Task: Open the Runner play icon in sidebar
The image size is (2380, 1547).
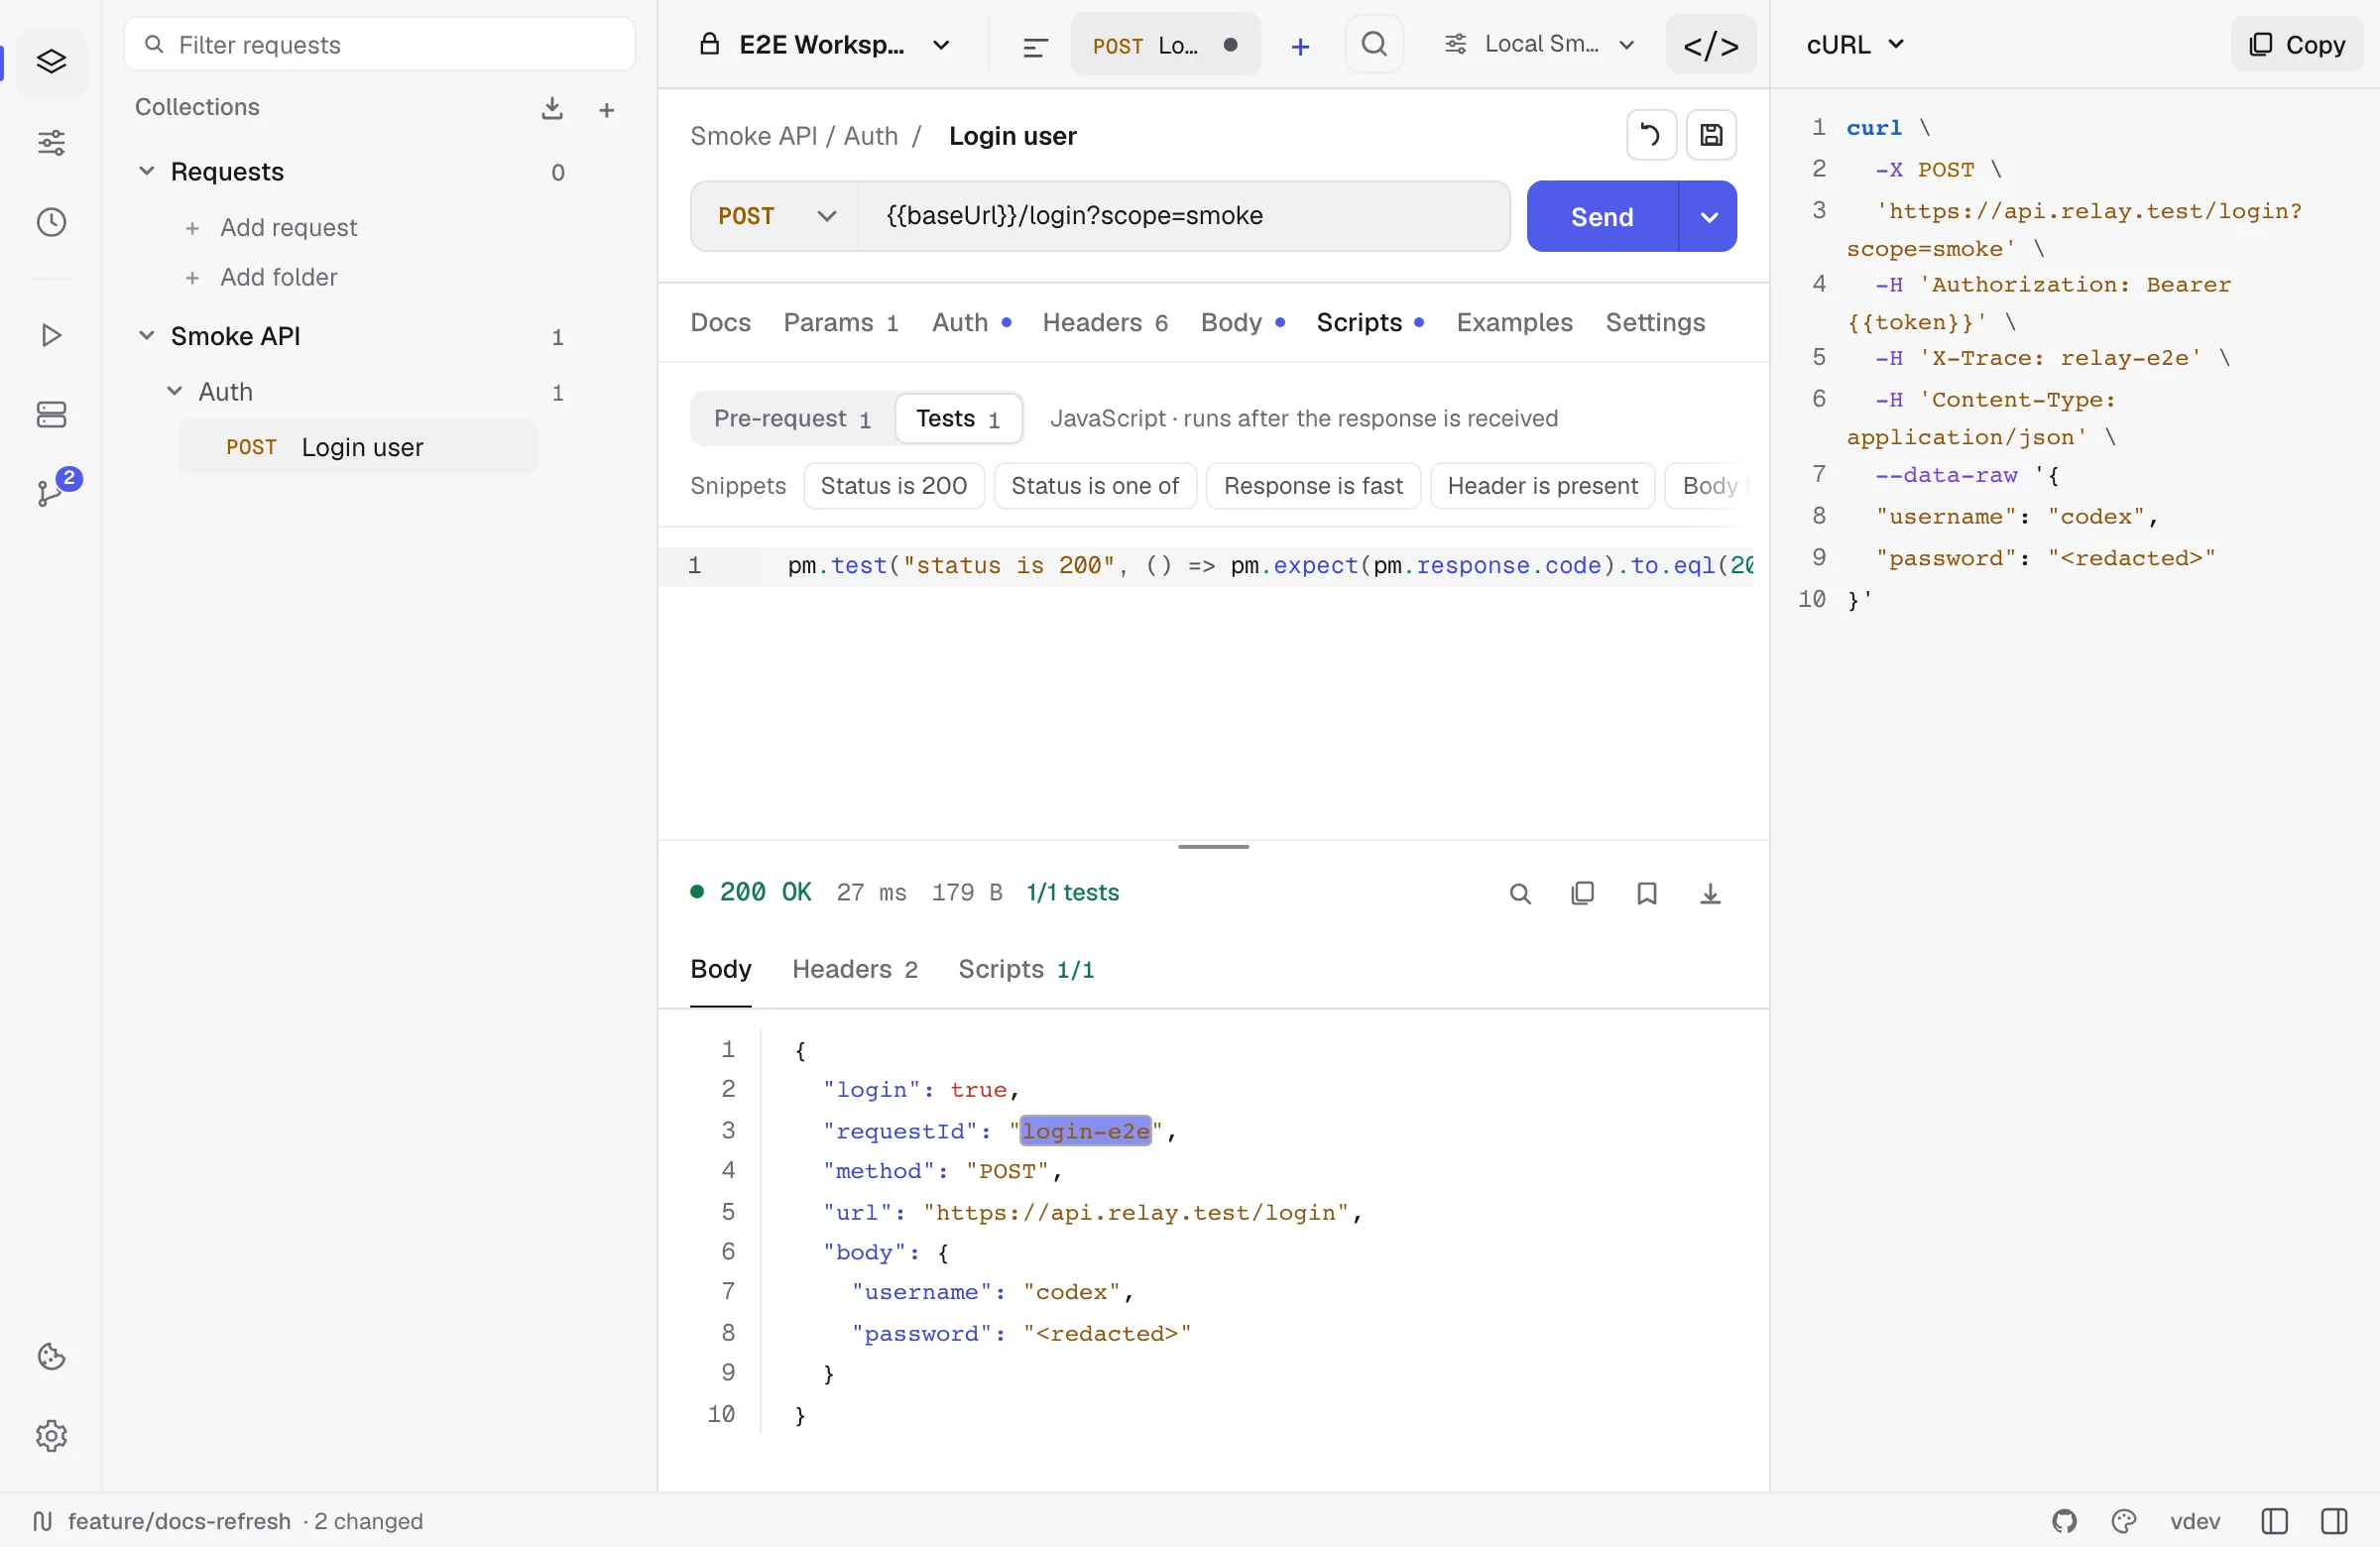Action: pos(51,335)
